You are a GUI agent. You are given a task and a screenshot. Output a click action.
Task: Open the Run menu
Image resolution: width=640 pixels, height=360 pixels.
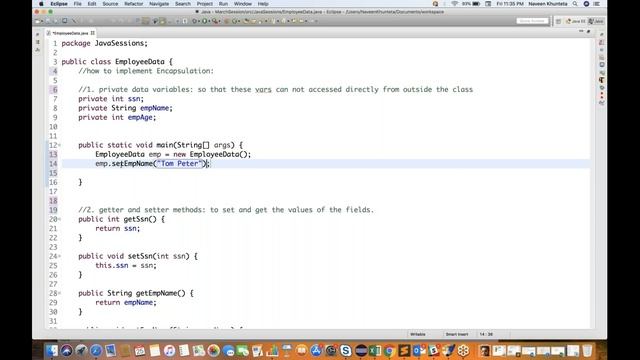[x=223, y=4]
